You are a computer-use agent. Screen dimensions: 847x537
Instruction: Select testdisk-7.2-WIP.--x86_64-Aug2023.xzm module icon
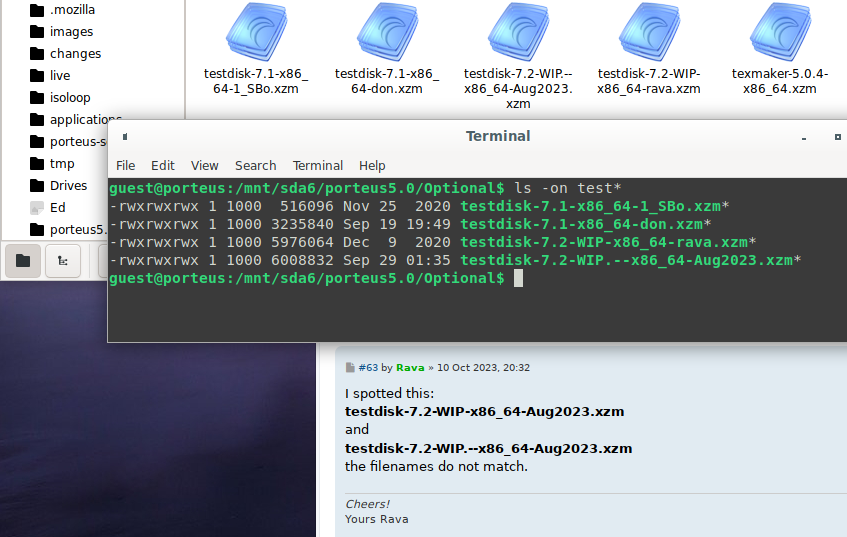[x=518, y=32]
